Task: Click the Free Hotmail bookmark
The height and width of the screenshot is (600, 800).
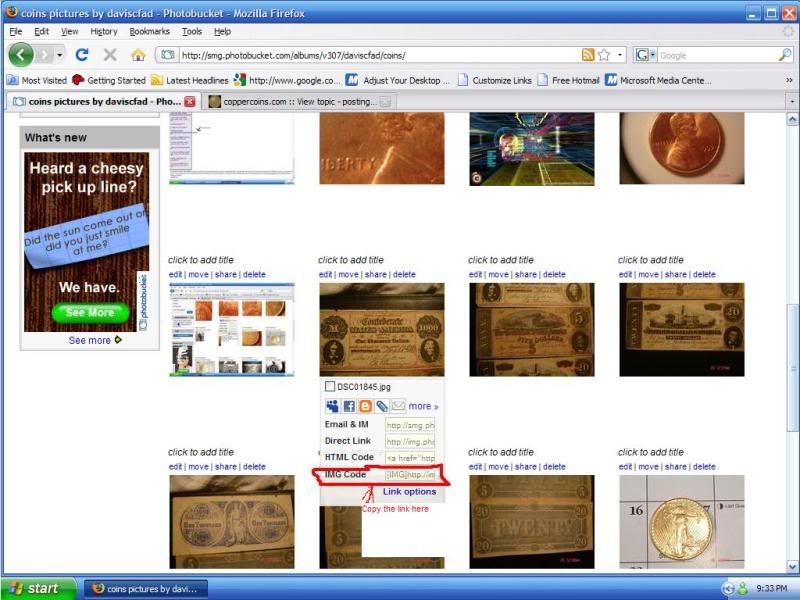Action: point(569,81)
